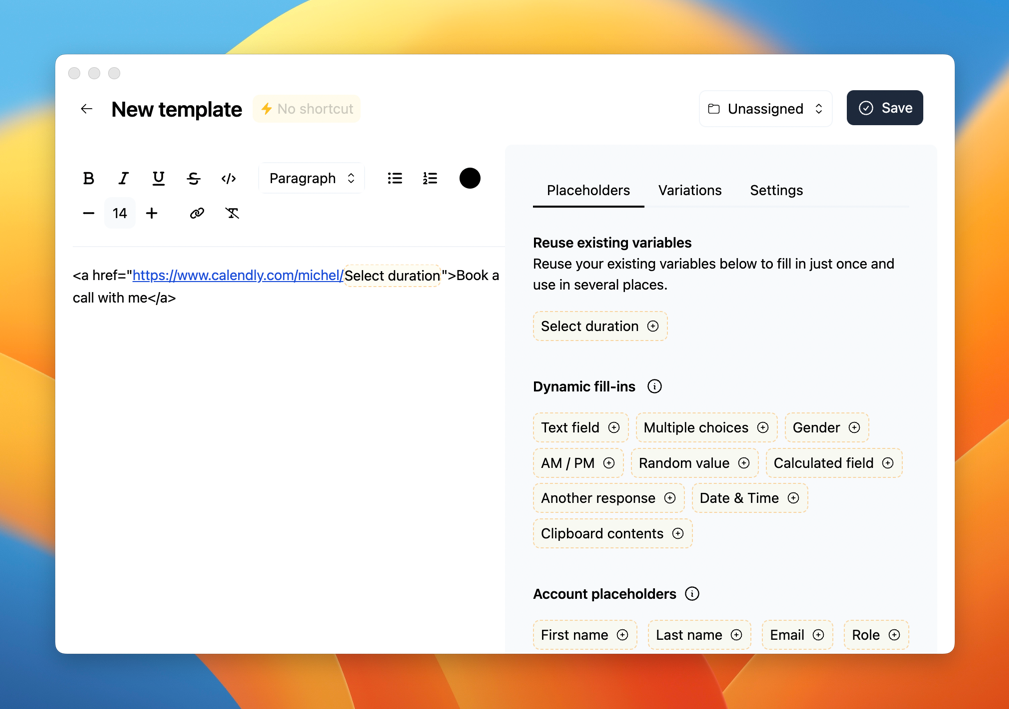Apply italic formatting

(123, 178)
